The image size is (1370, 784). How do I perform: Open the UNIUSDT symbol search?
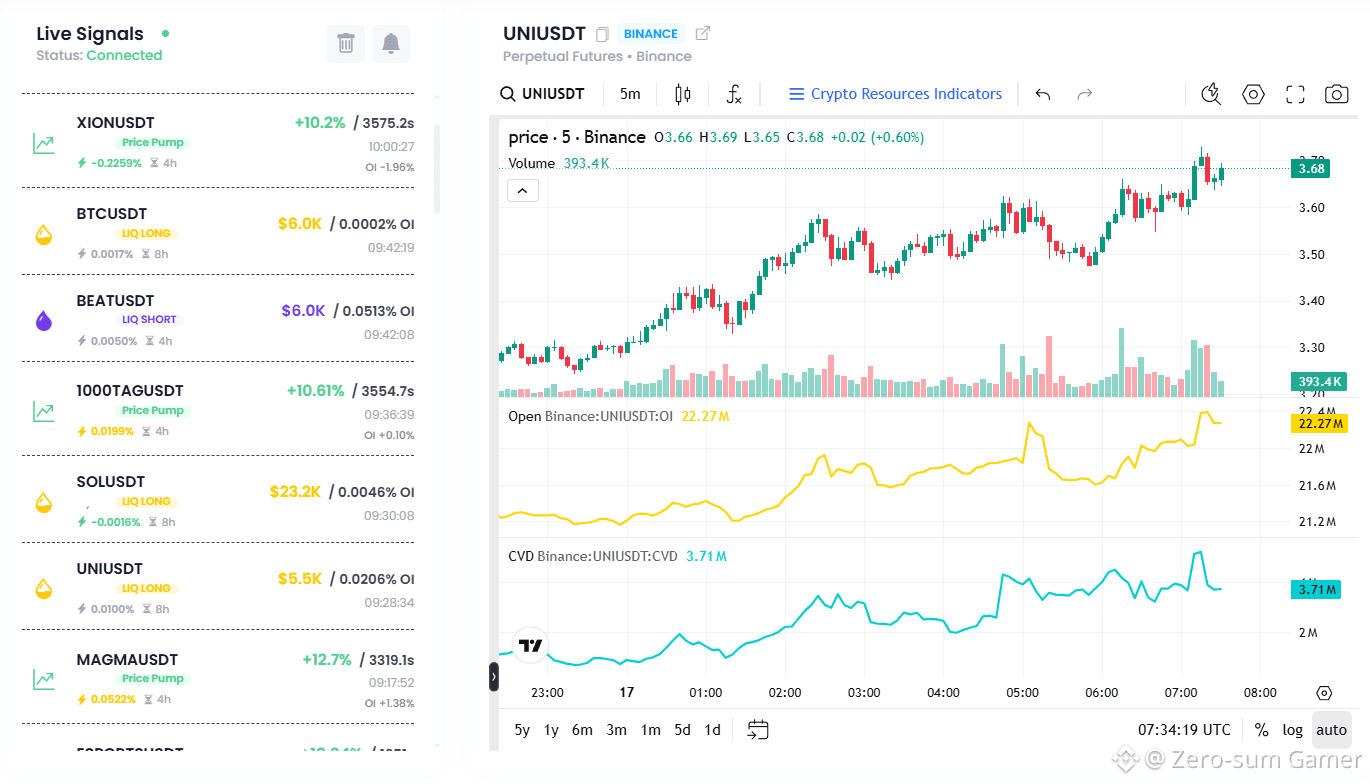coord(542,94)
